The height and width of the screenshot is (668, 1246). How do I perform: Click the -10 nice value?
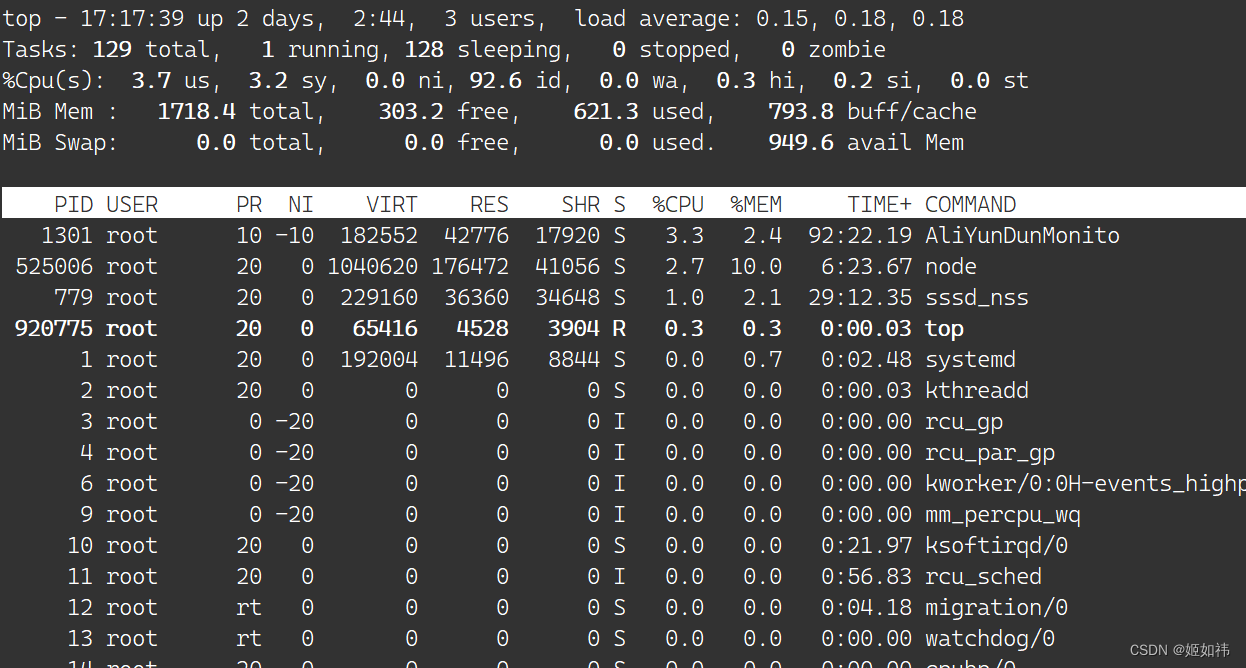click(x=294, y=236)
